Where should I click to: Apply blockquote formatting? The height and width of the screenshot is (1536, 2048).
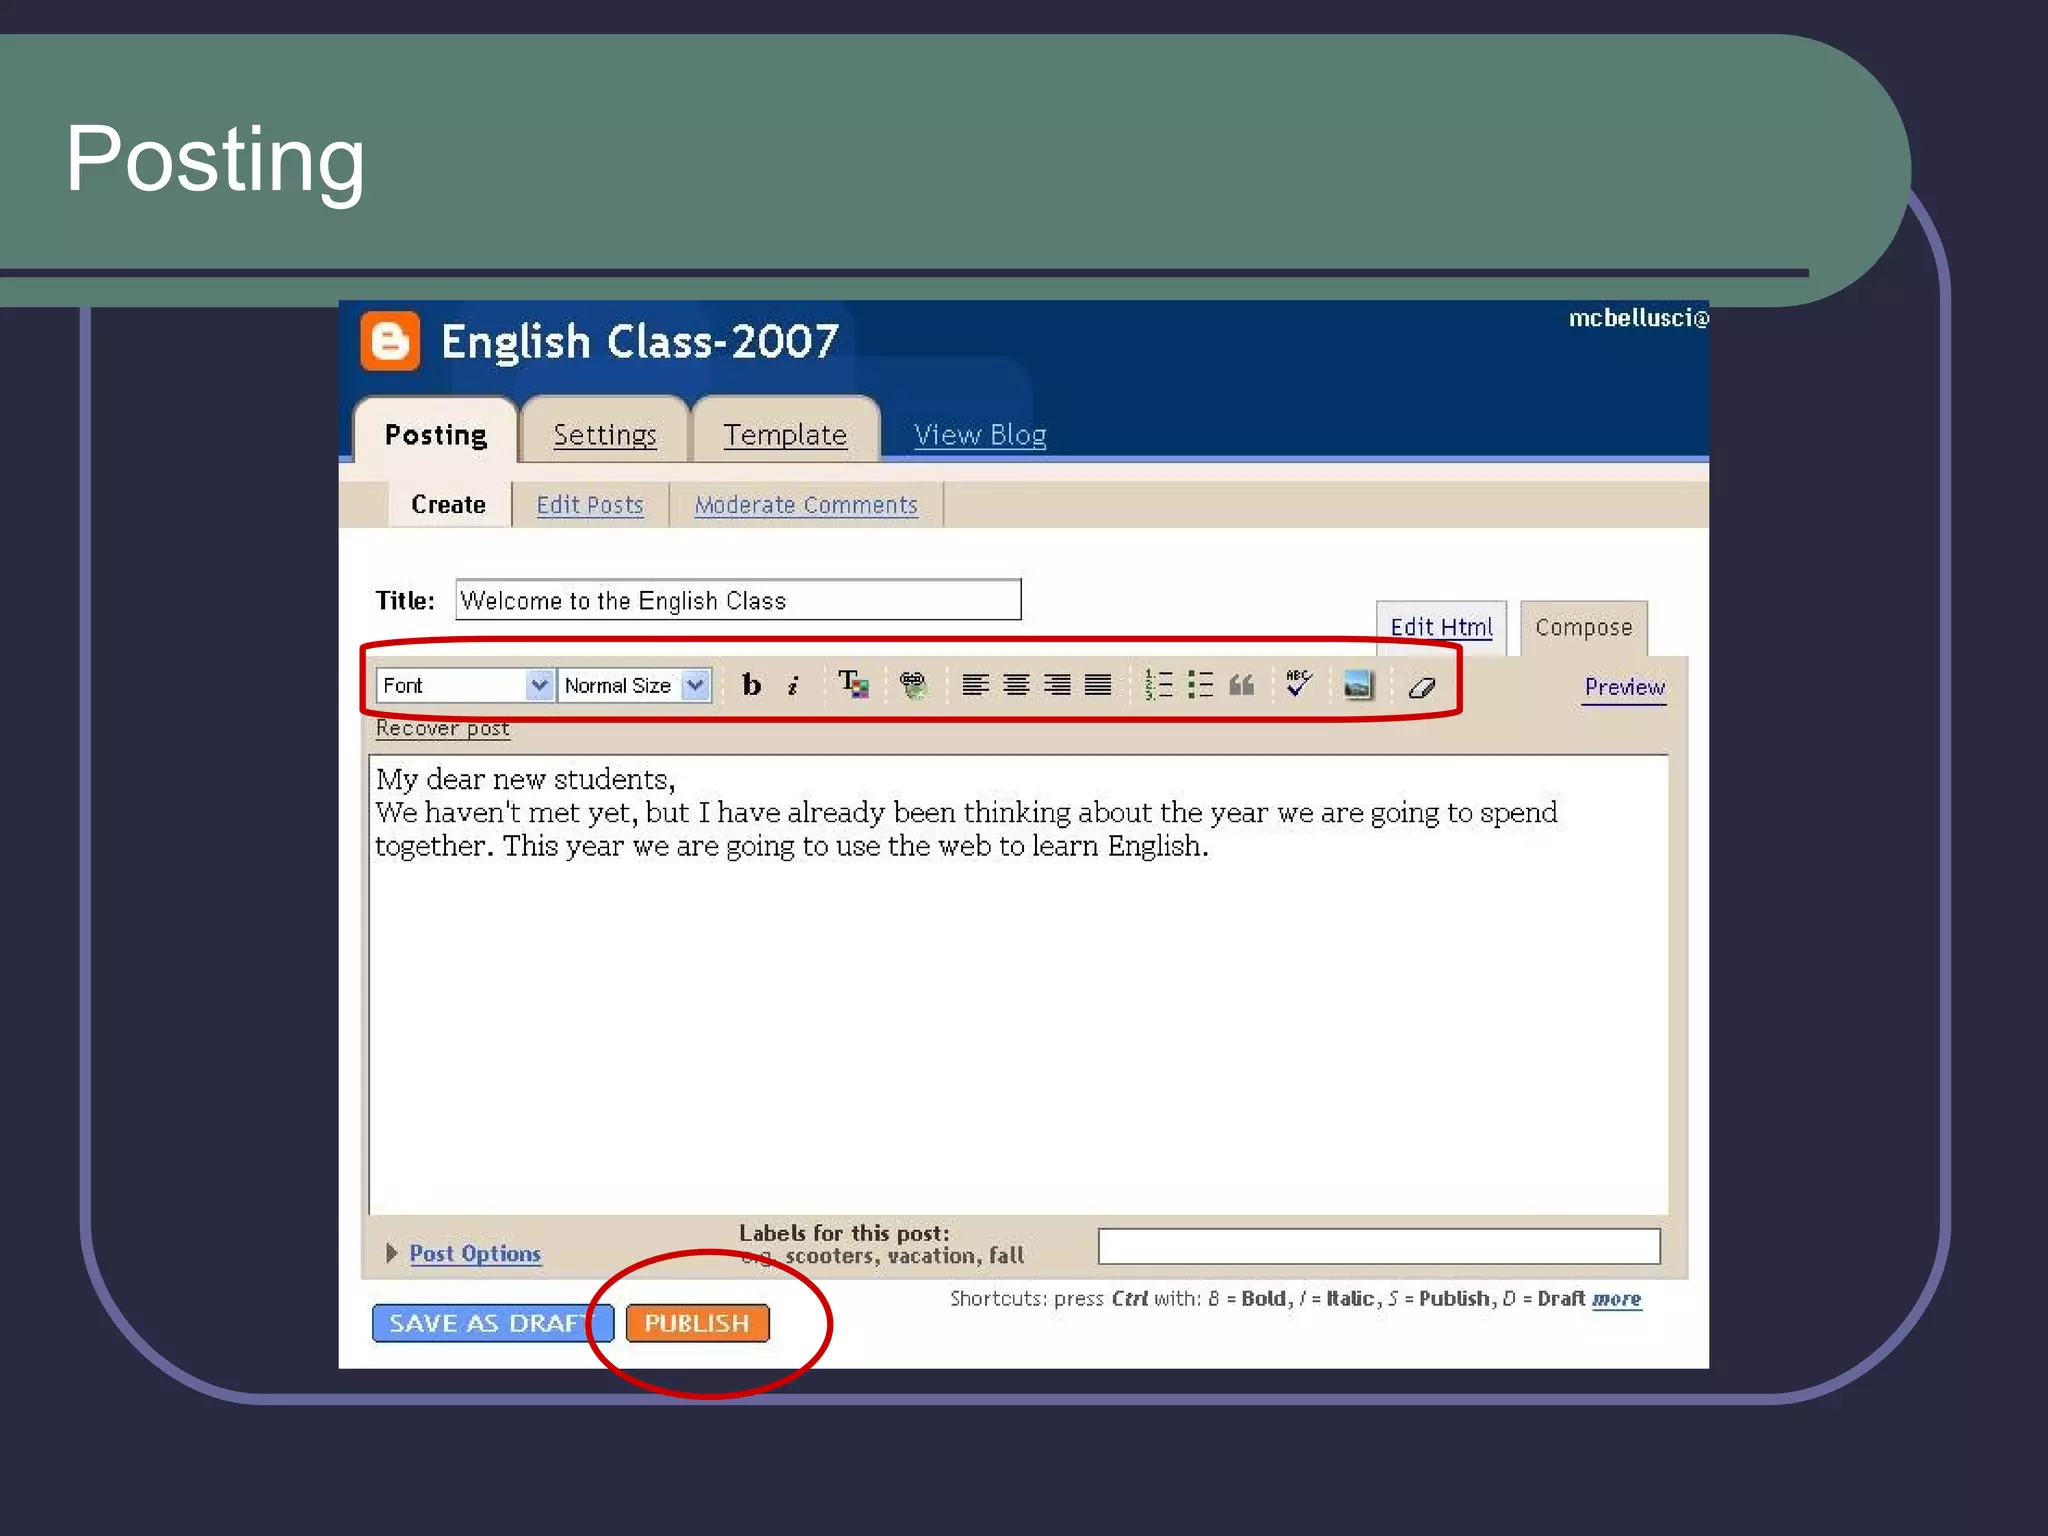point(1241,685)
